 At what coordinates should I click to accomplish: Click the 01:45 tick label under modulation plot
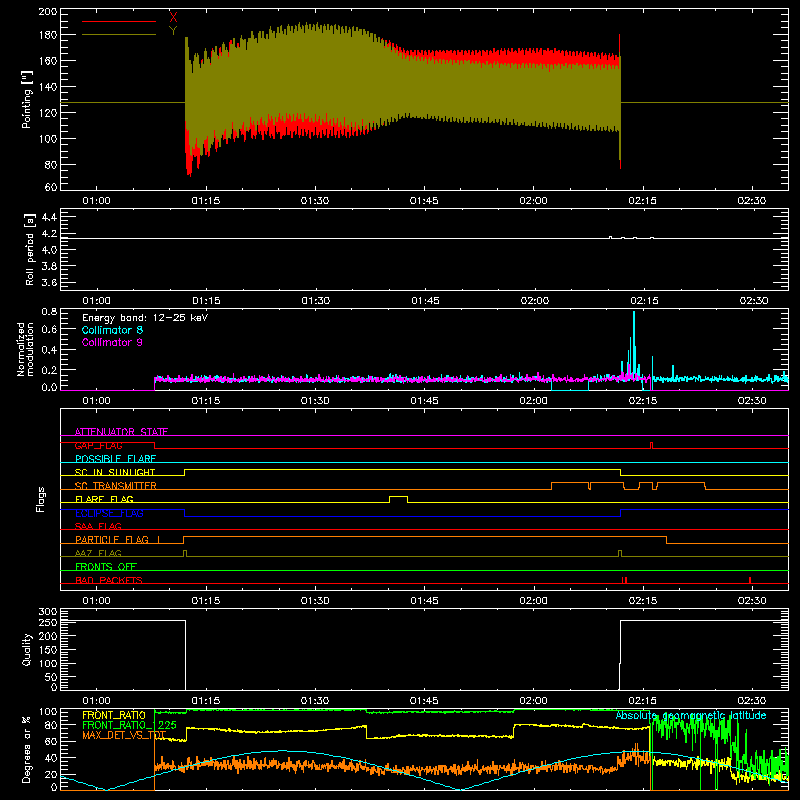click(x=424, y=401)
